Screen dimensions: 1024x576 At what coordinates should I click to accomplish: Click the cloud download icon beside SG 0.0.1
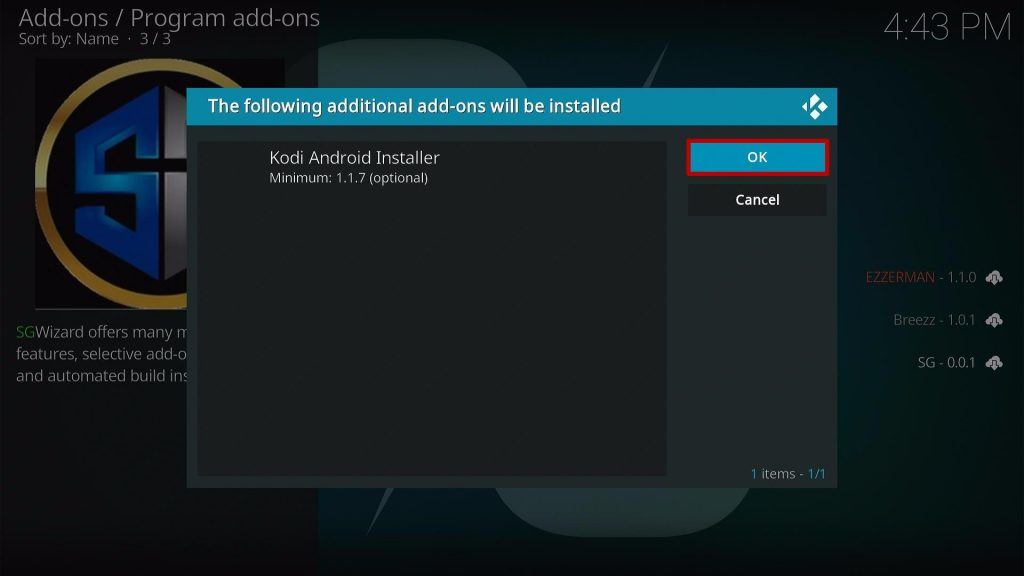994,362
